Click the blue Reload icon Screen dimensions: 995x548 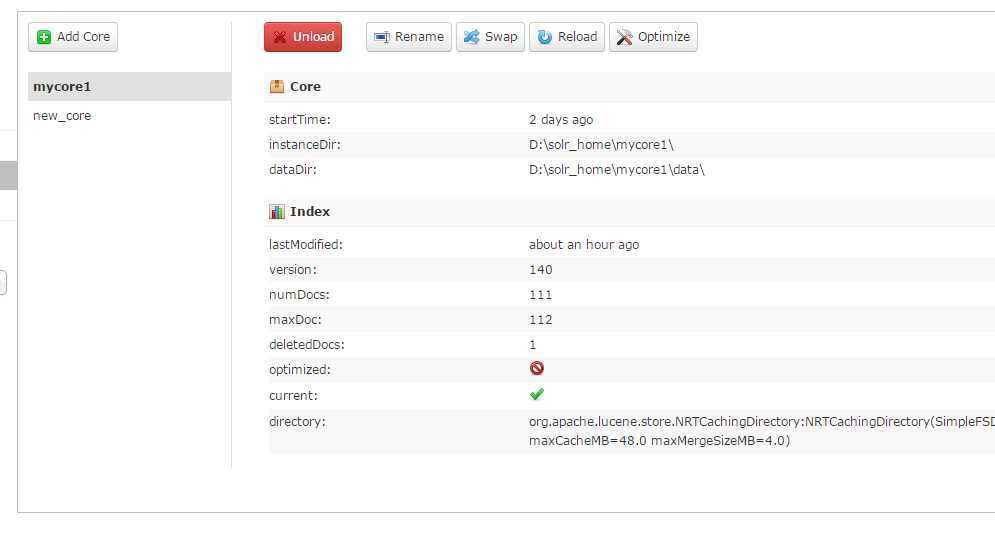[x=545, y=37]
